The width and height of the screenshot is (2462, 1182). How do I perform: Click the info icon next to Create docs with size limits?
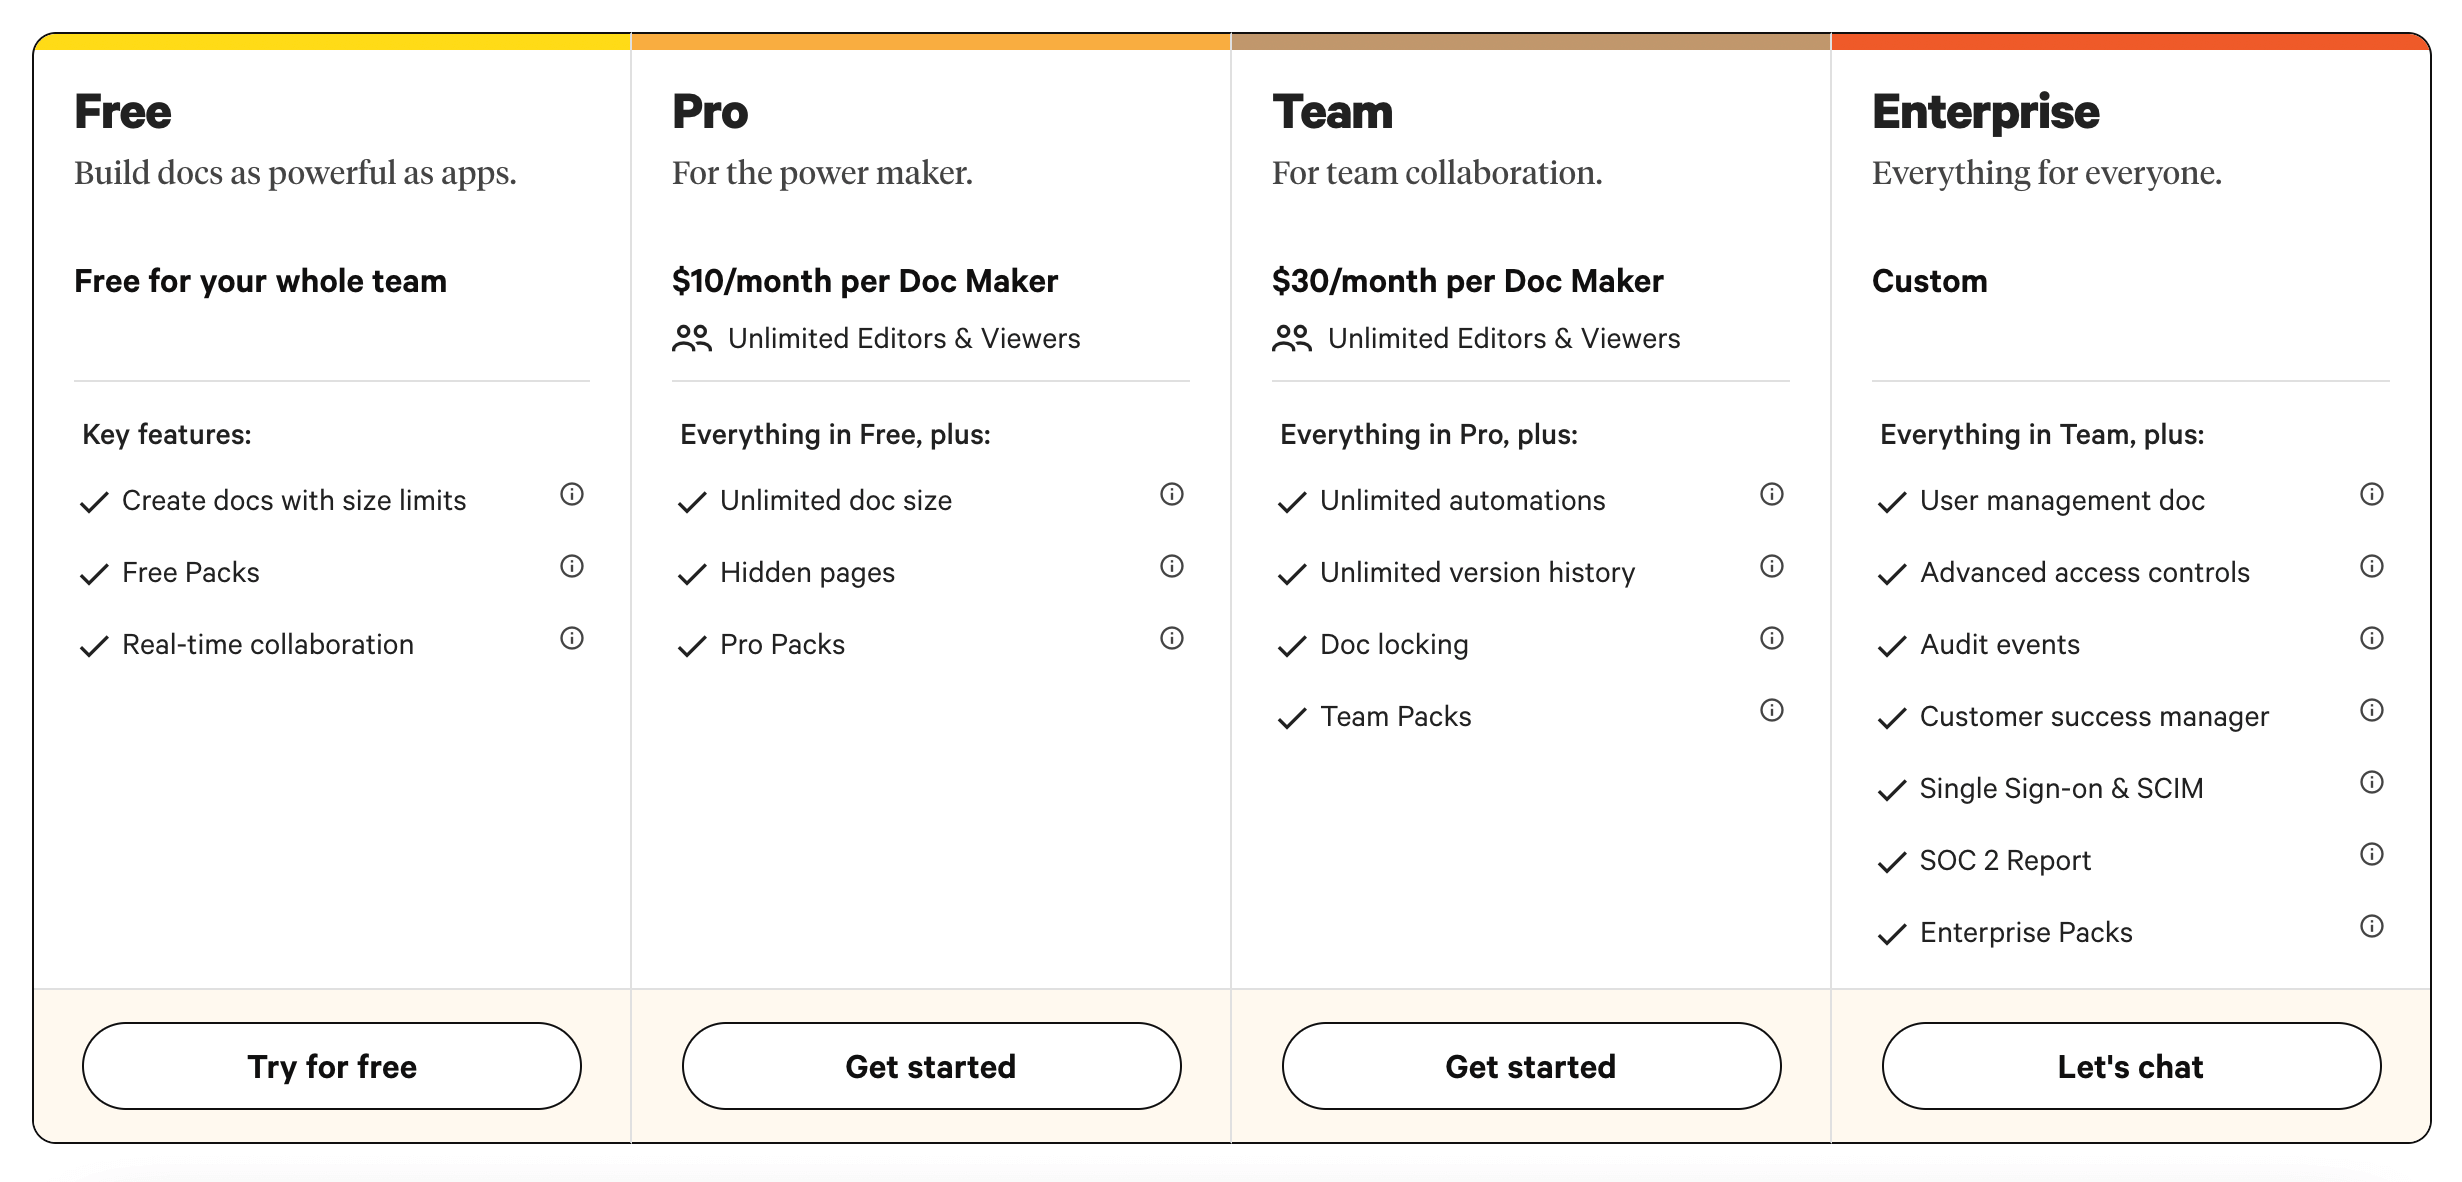pyautogui.click(x=571, y=496)
